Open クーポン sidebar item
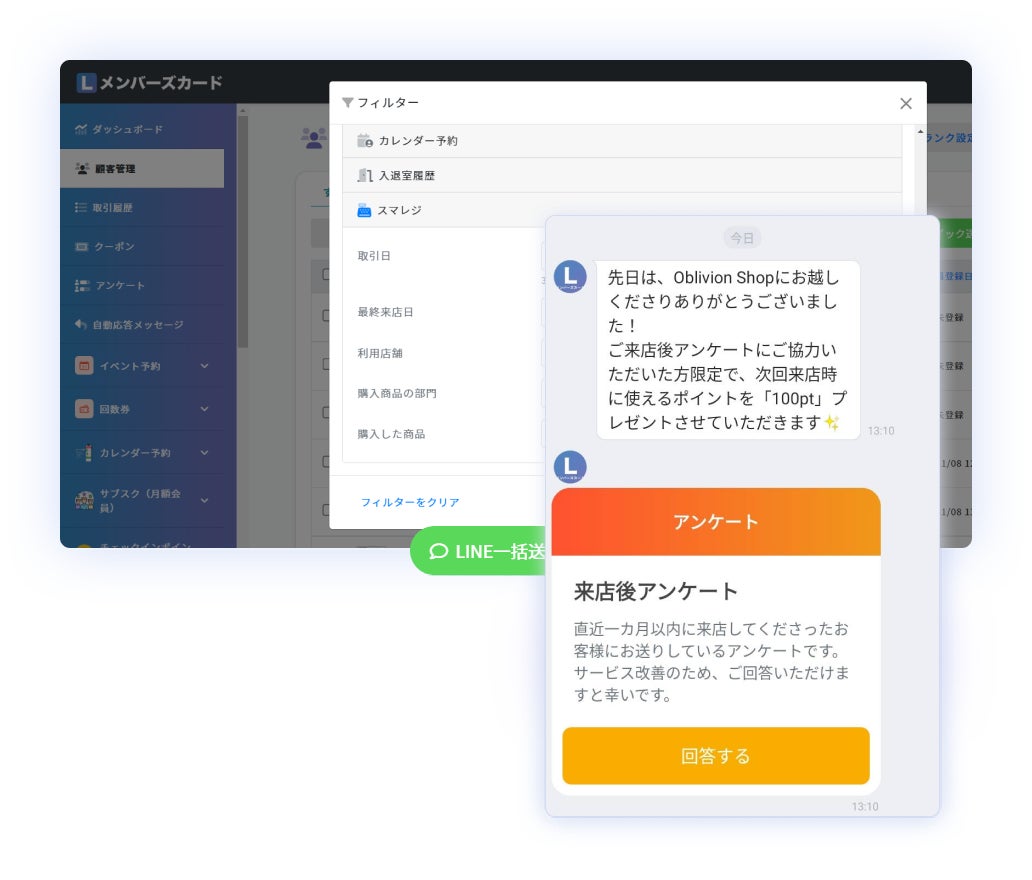 tap(142, 246)
